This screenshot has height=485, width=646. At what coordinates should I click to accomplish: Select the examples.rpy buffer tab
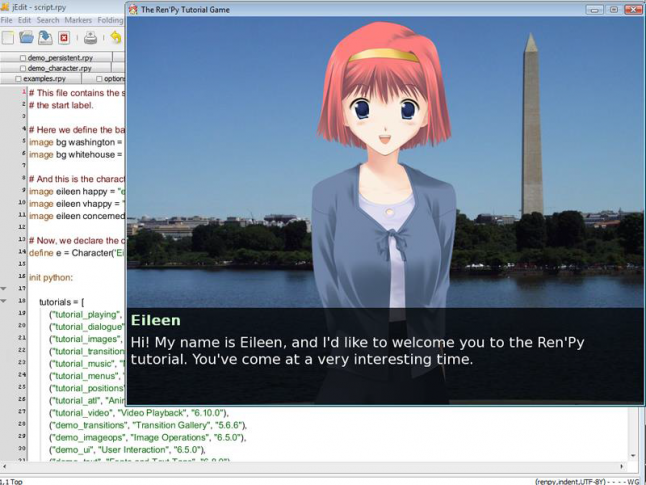click(x=44, y=78)
